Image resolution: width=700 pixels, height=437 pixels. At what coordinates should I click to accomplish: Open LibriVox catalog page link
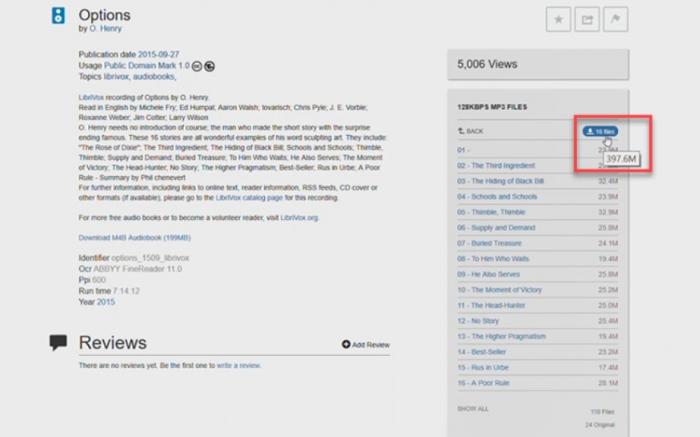(249, 197)
